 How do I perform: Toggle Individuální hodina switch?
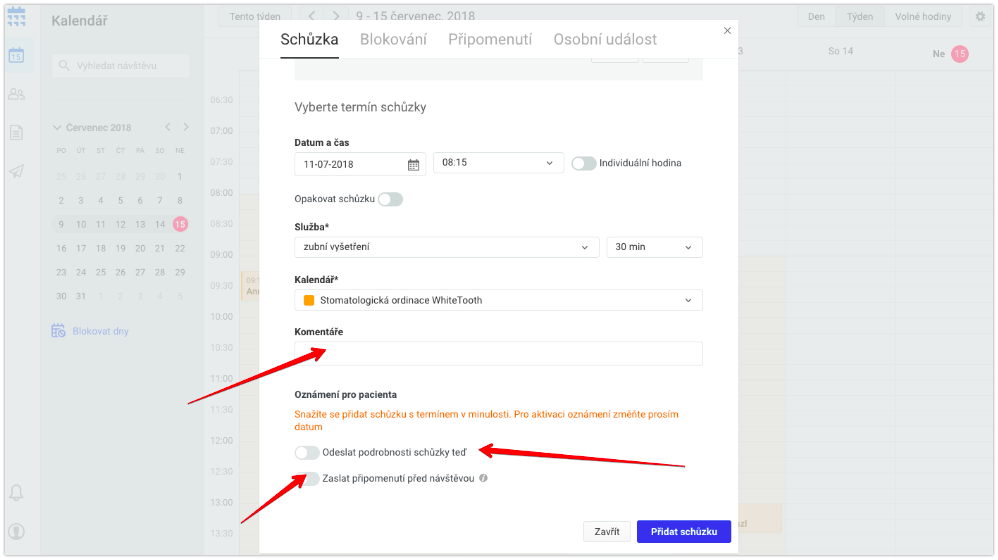coord(583,163)
